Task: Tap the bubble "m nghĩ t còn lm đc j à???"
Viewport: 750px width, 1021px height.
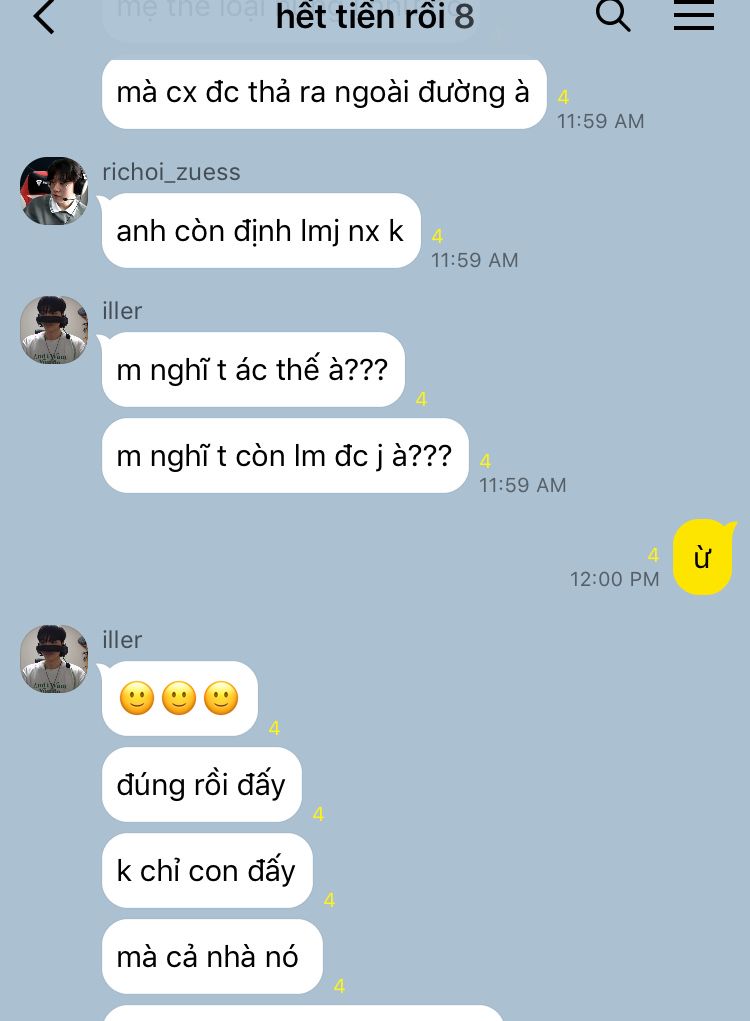Action: (x=285, y=456)
